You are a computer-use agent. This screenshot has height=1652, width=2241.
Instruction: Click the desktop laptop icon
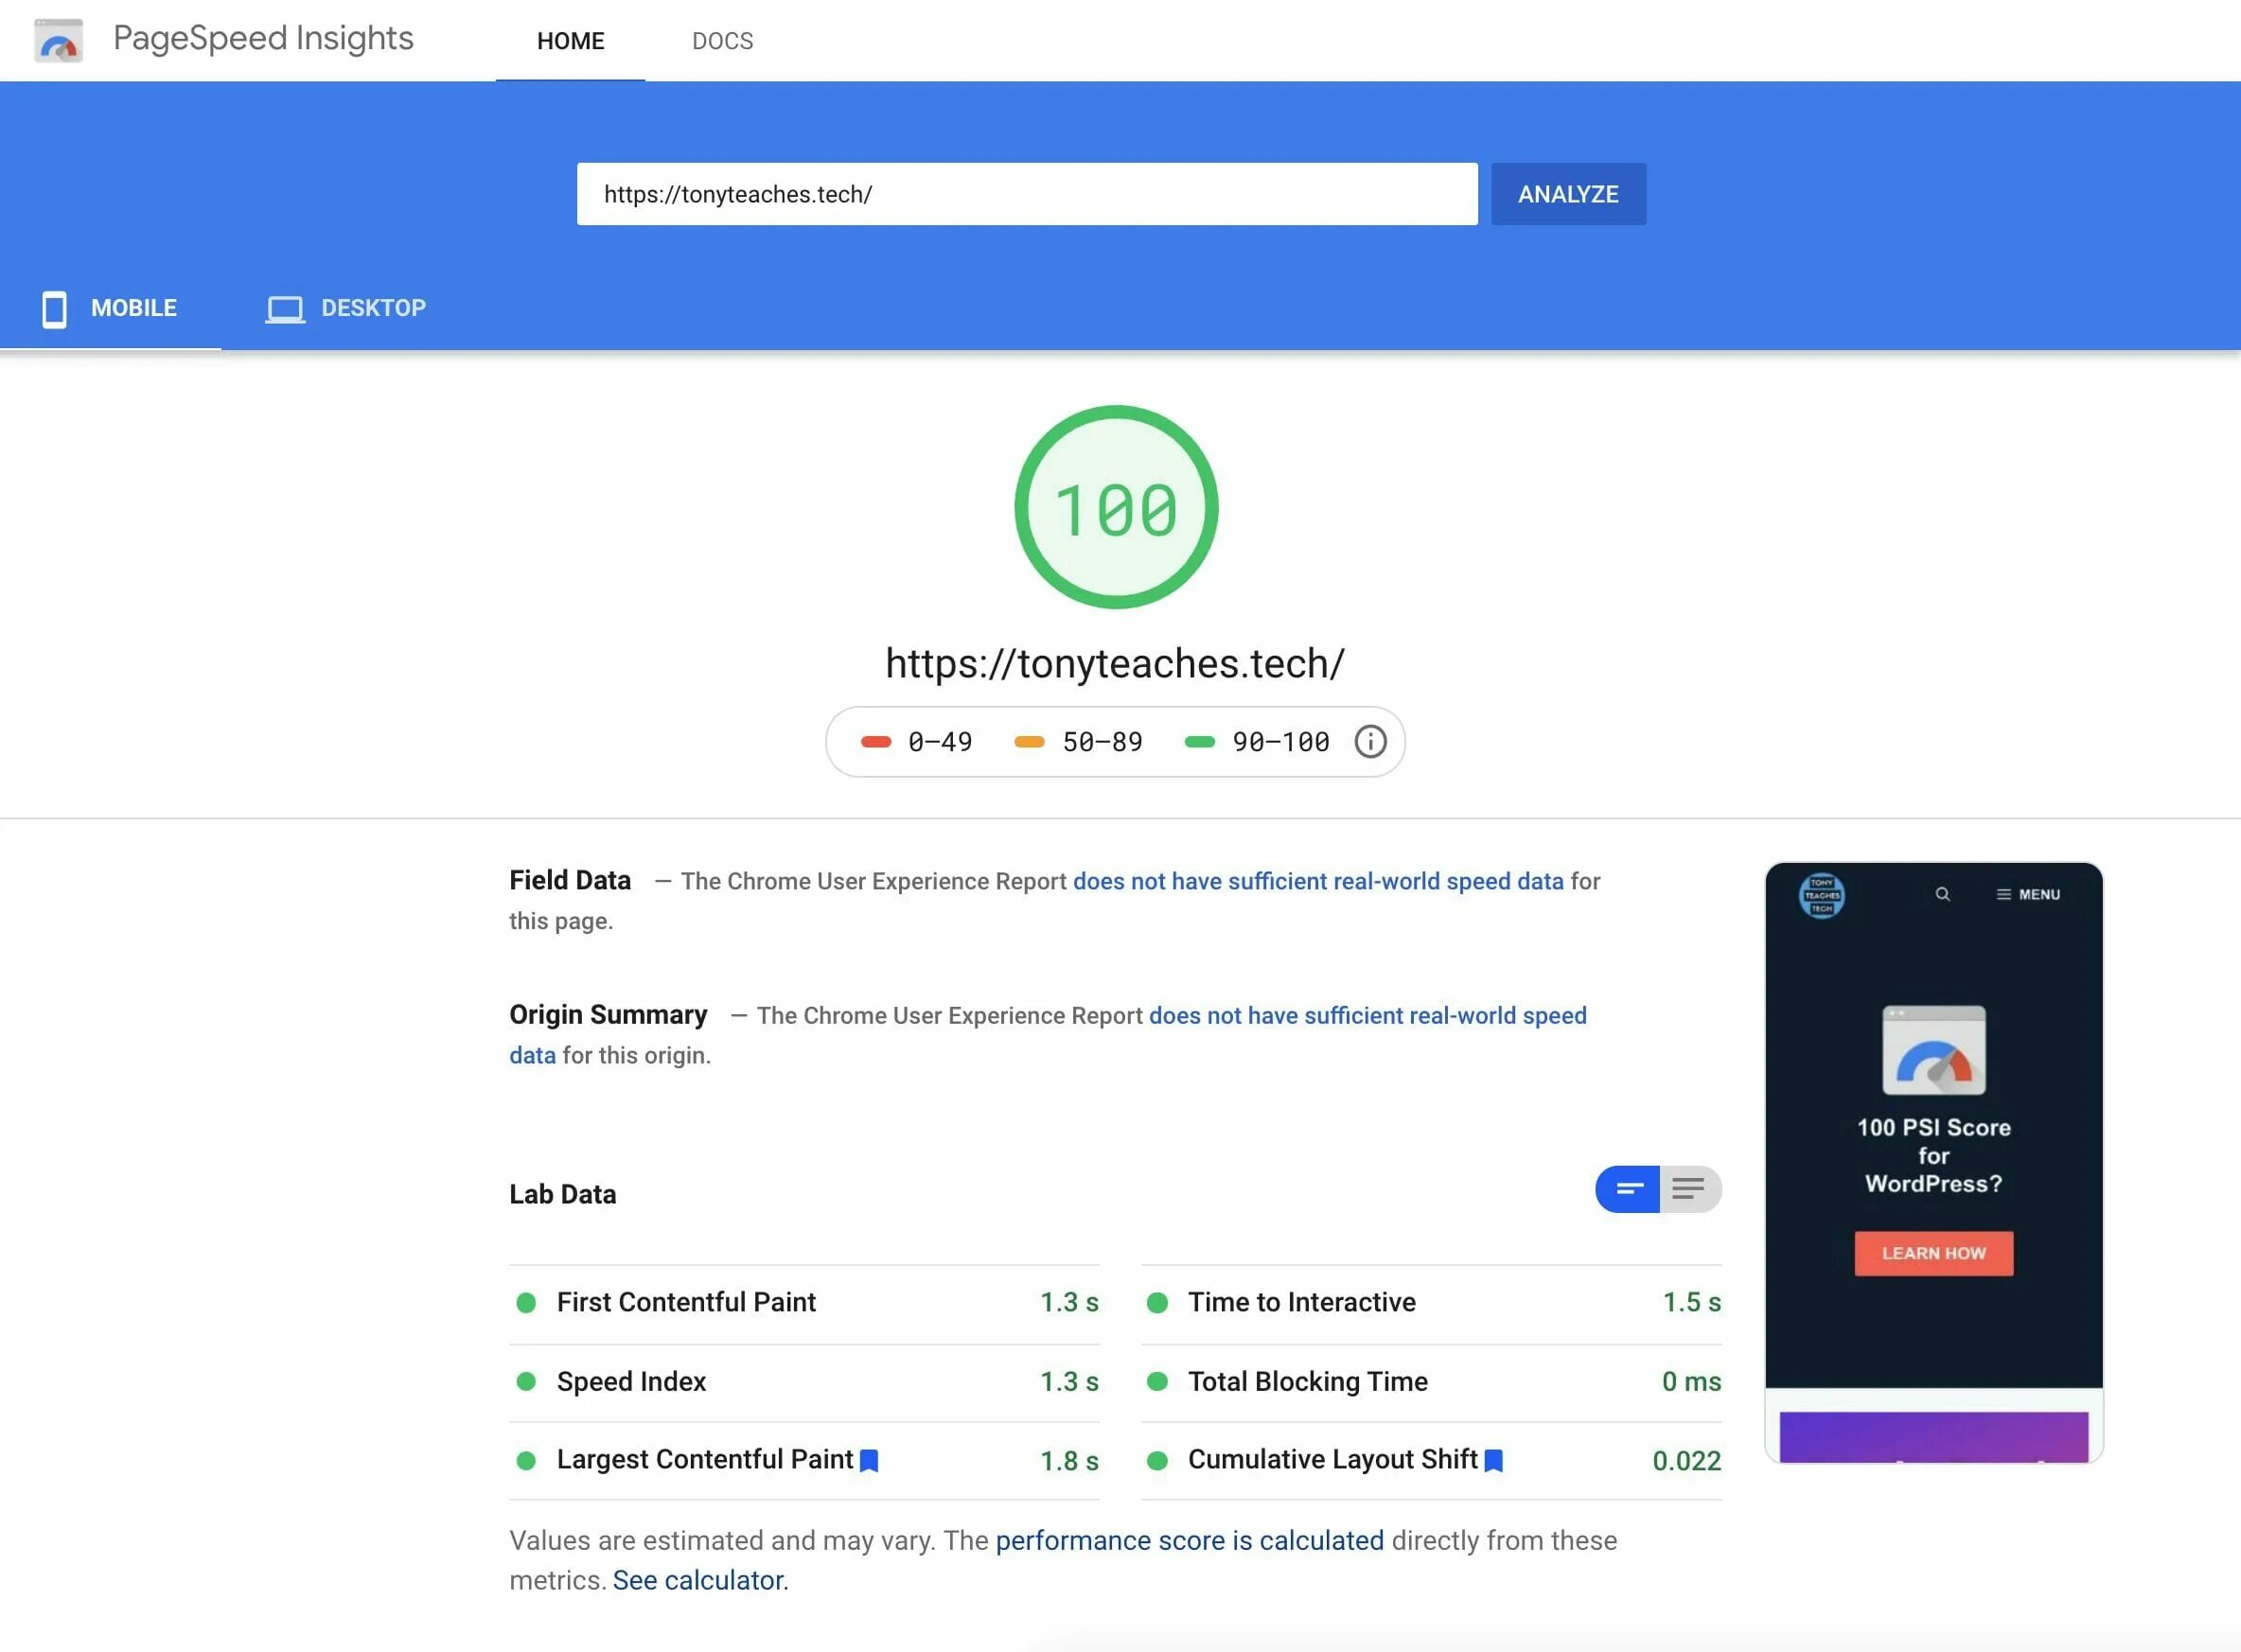click(x=285, y=309)
